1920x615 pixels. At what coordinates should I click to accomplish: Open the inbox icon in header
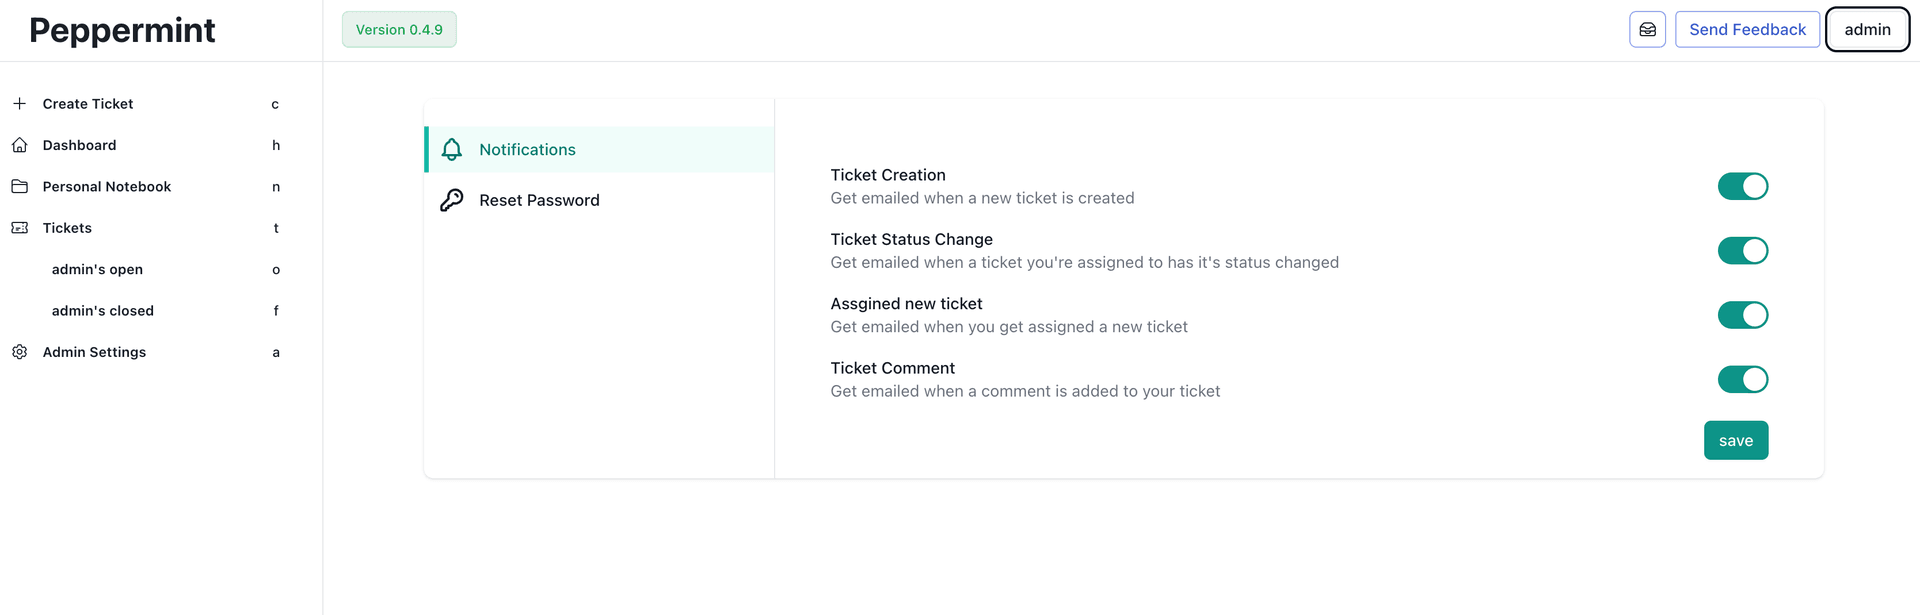tap(1647, 30)
